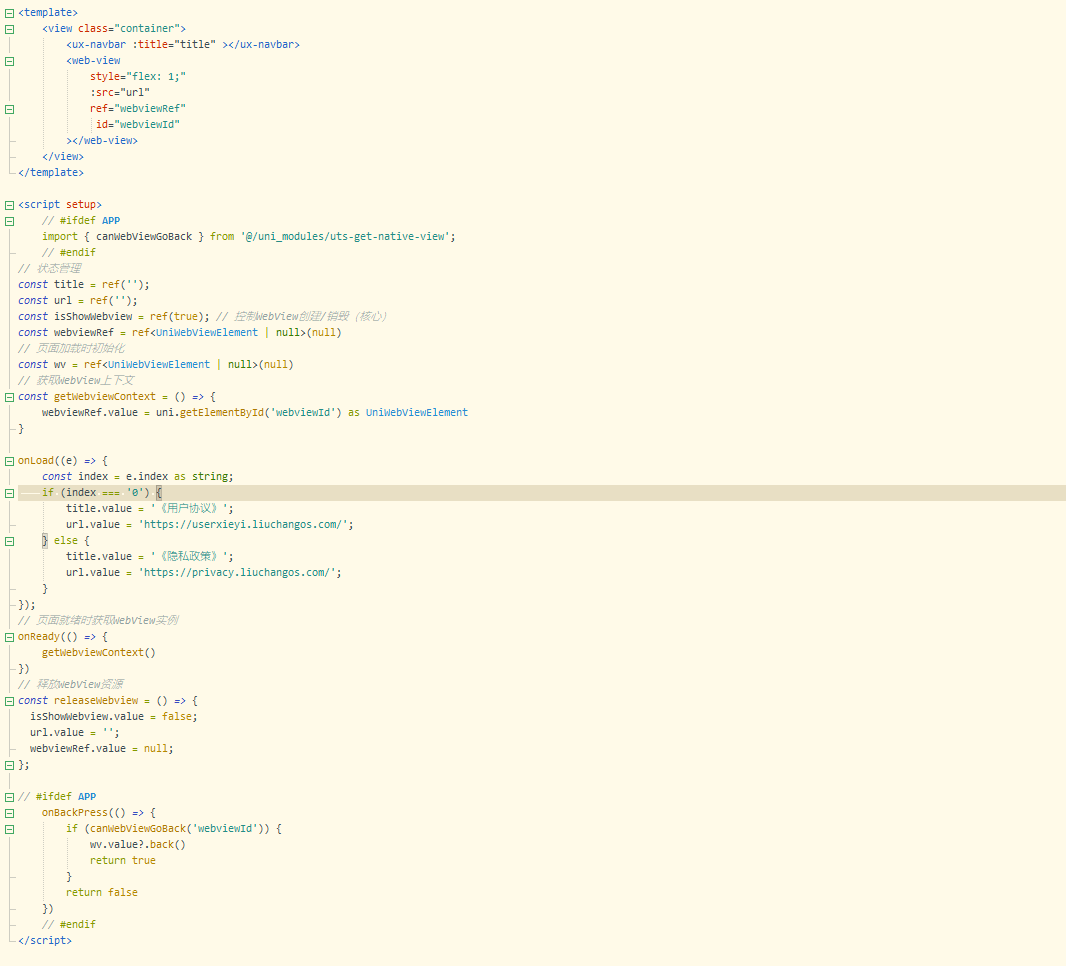Viewport: 1066px width, 966px height.
Task: Click const index = e.index as string
Action: 138,477
